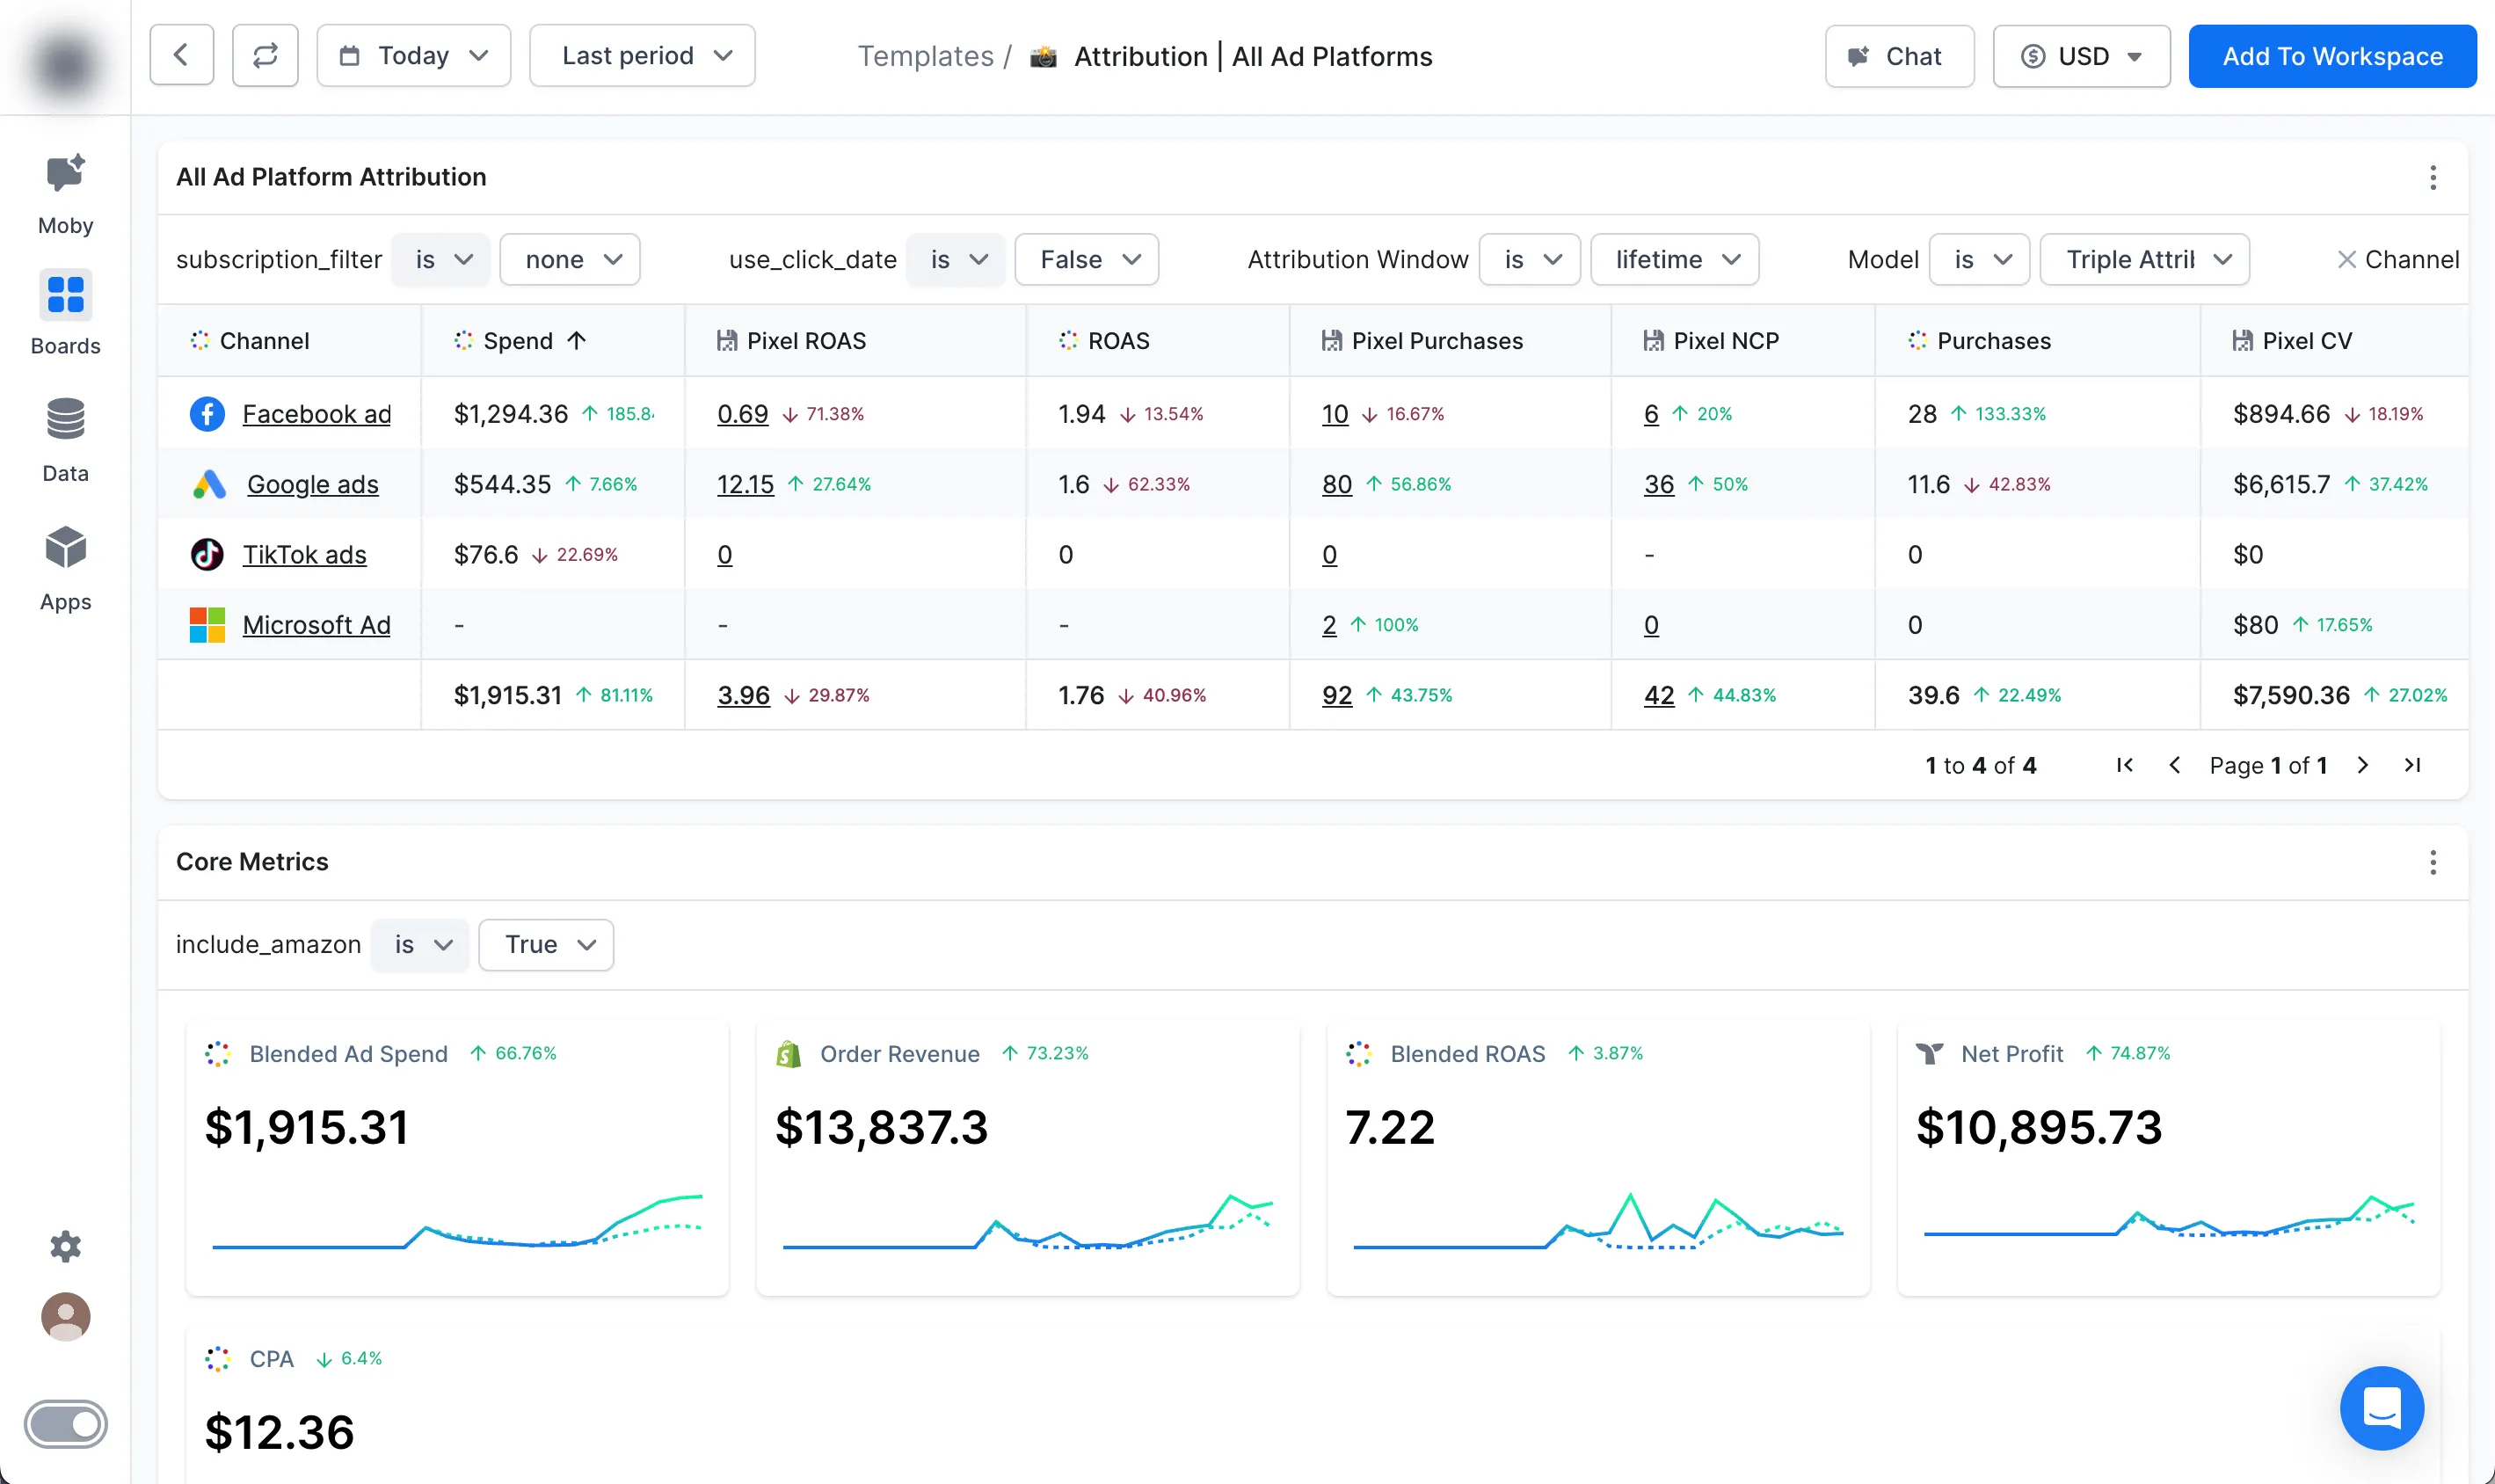Image resolution: width=2495 pixels, height=1484 pixels.
Task: Click the Templates breadcrumb
Action: pos(925,56)
